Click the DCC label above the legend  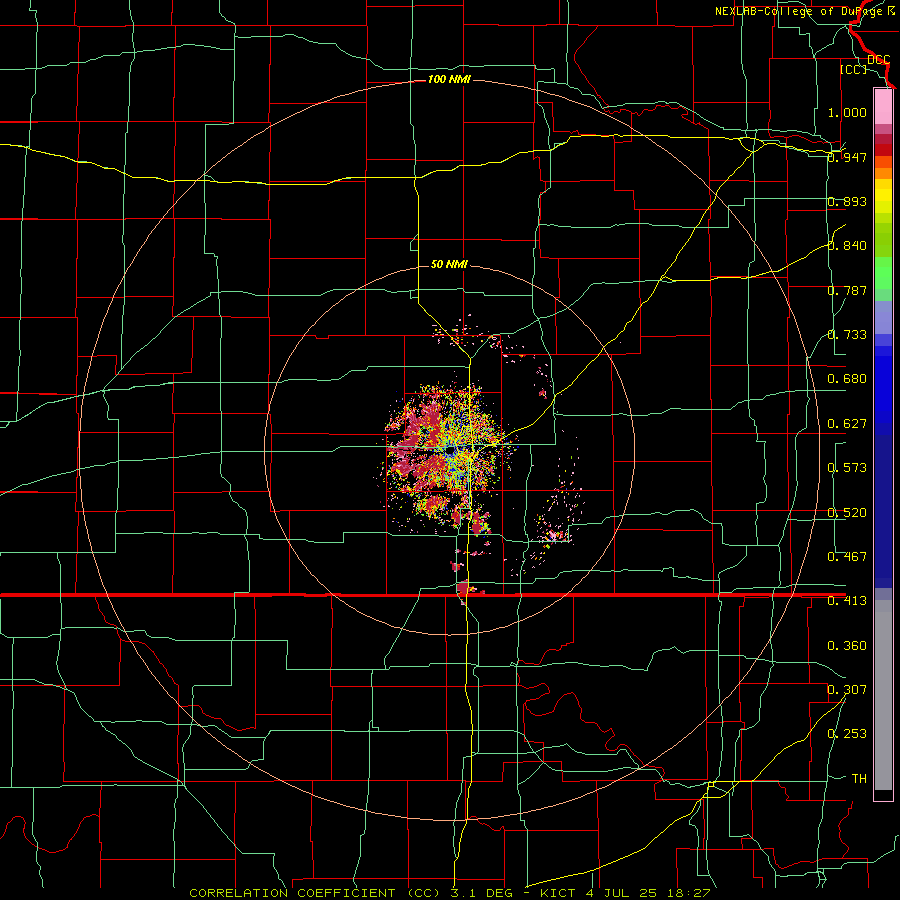coord(878,60)
